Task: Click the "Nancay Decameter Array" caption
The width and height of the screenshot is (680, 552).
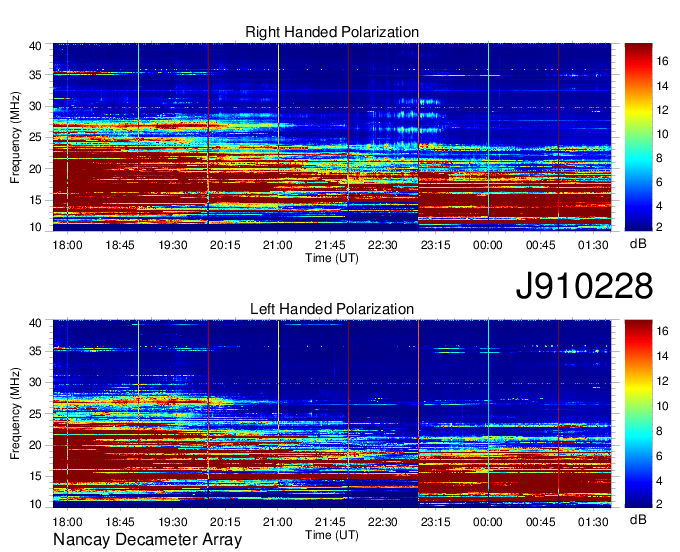Action: (147, 540)
